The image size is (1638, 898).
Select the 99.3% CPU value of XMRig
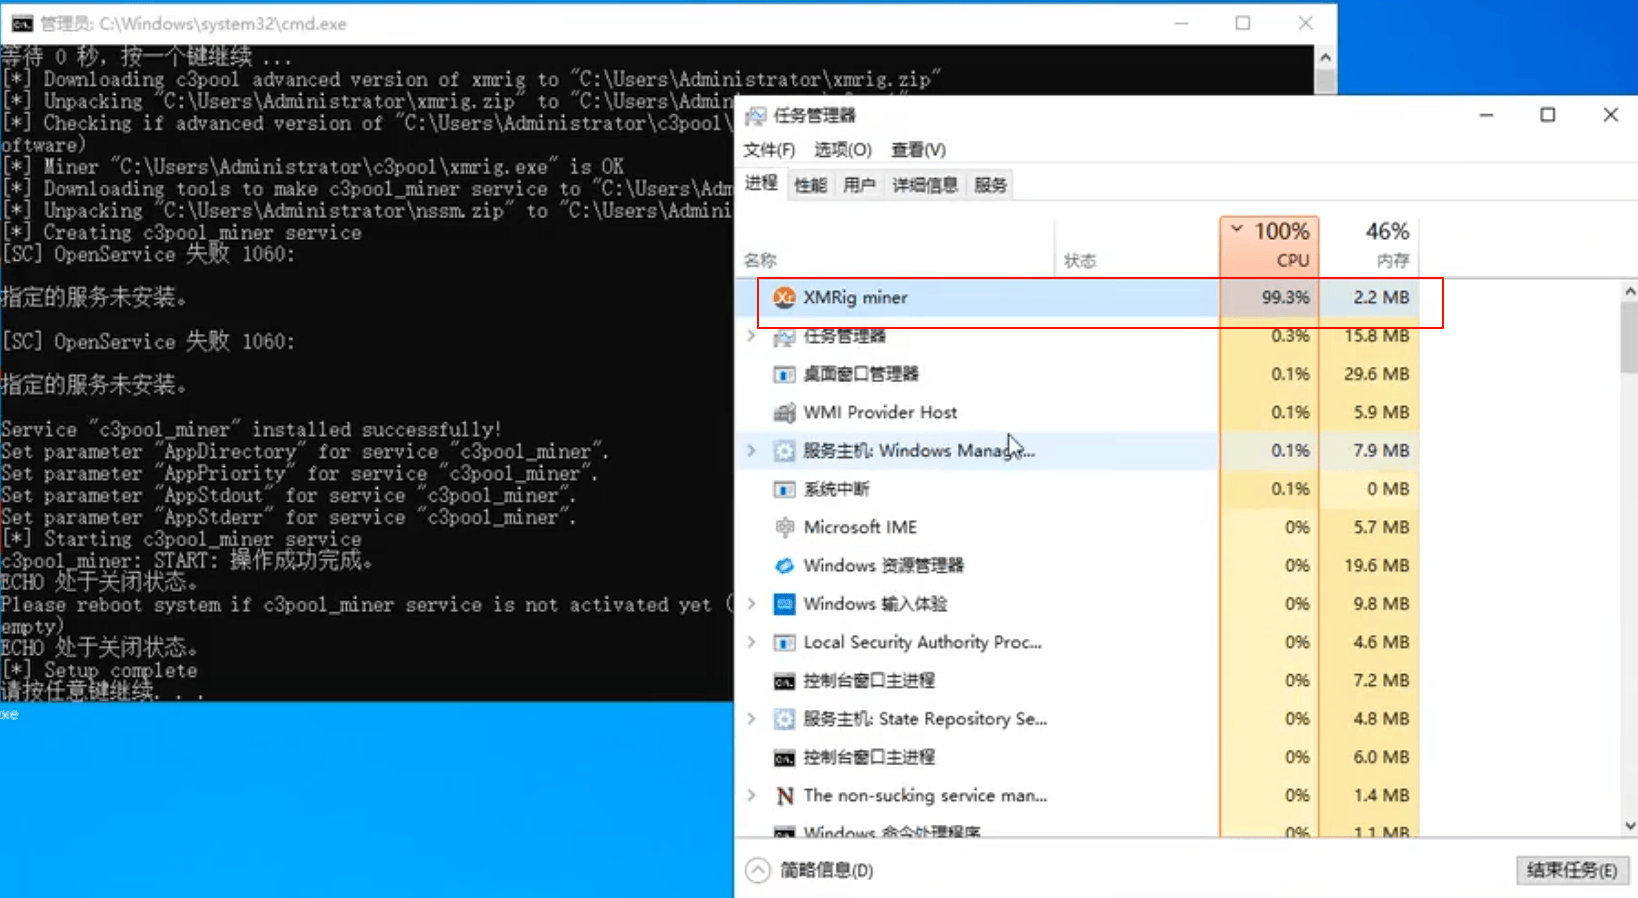(x=1285, y=297)
